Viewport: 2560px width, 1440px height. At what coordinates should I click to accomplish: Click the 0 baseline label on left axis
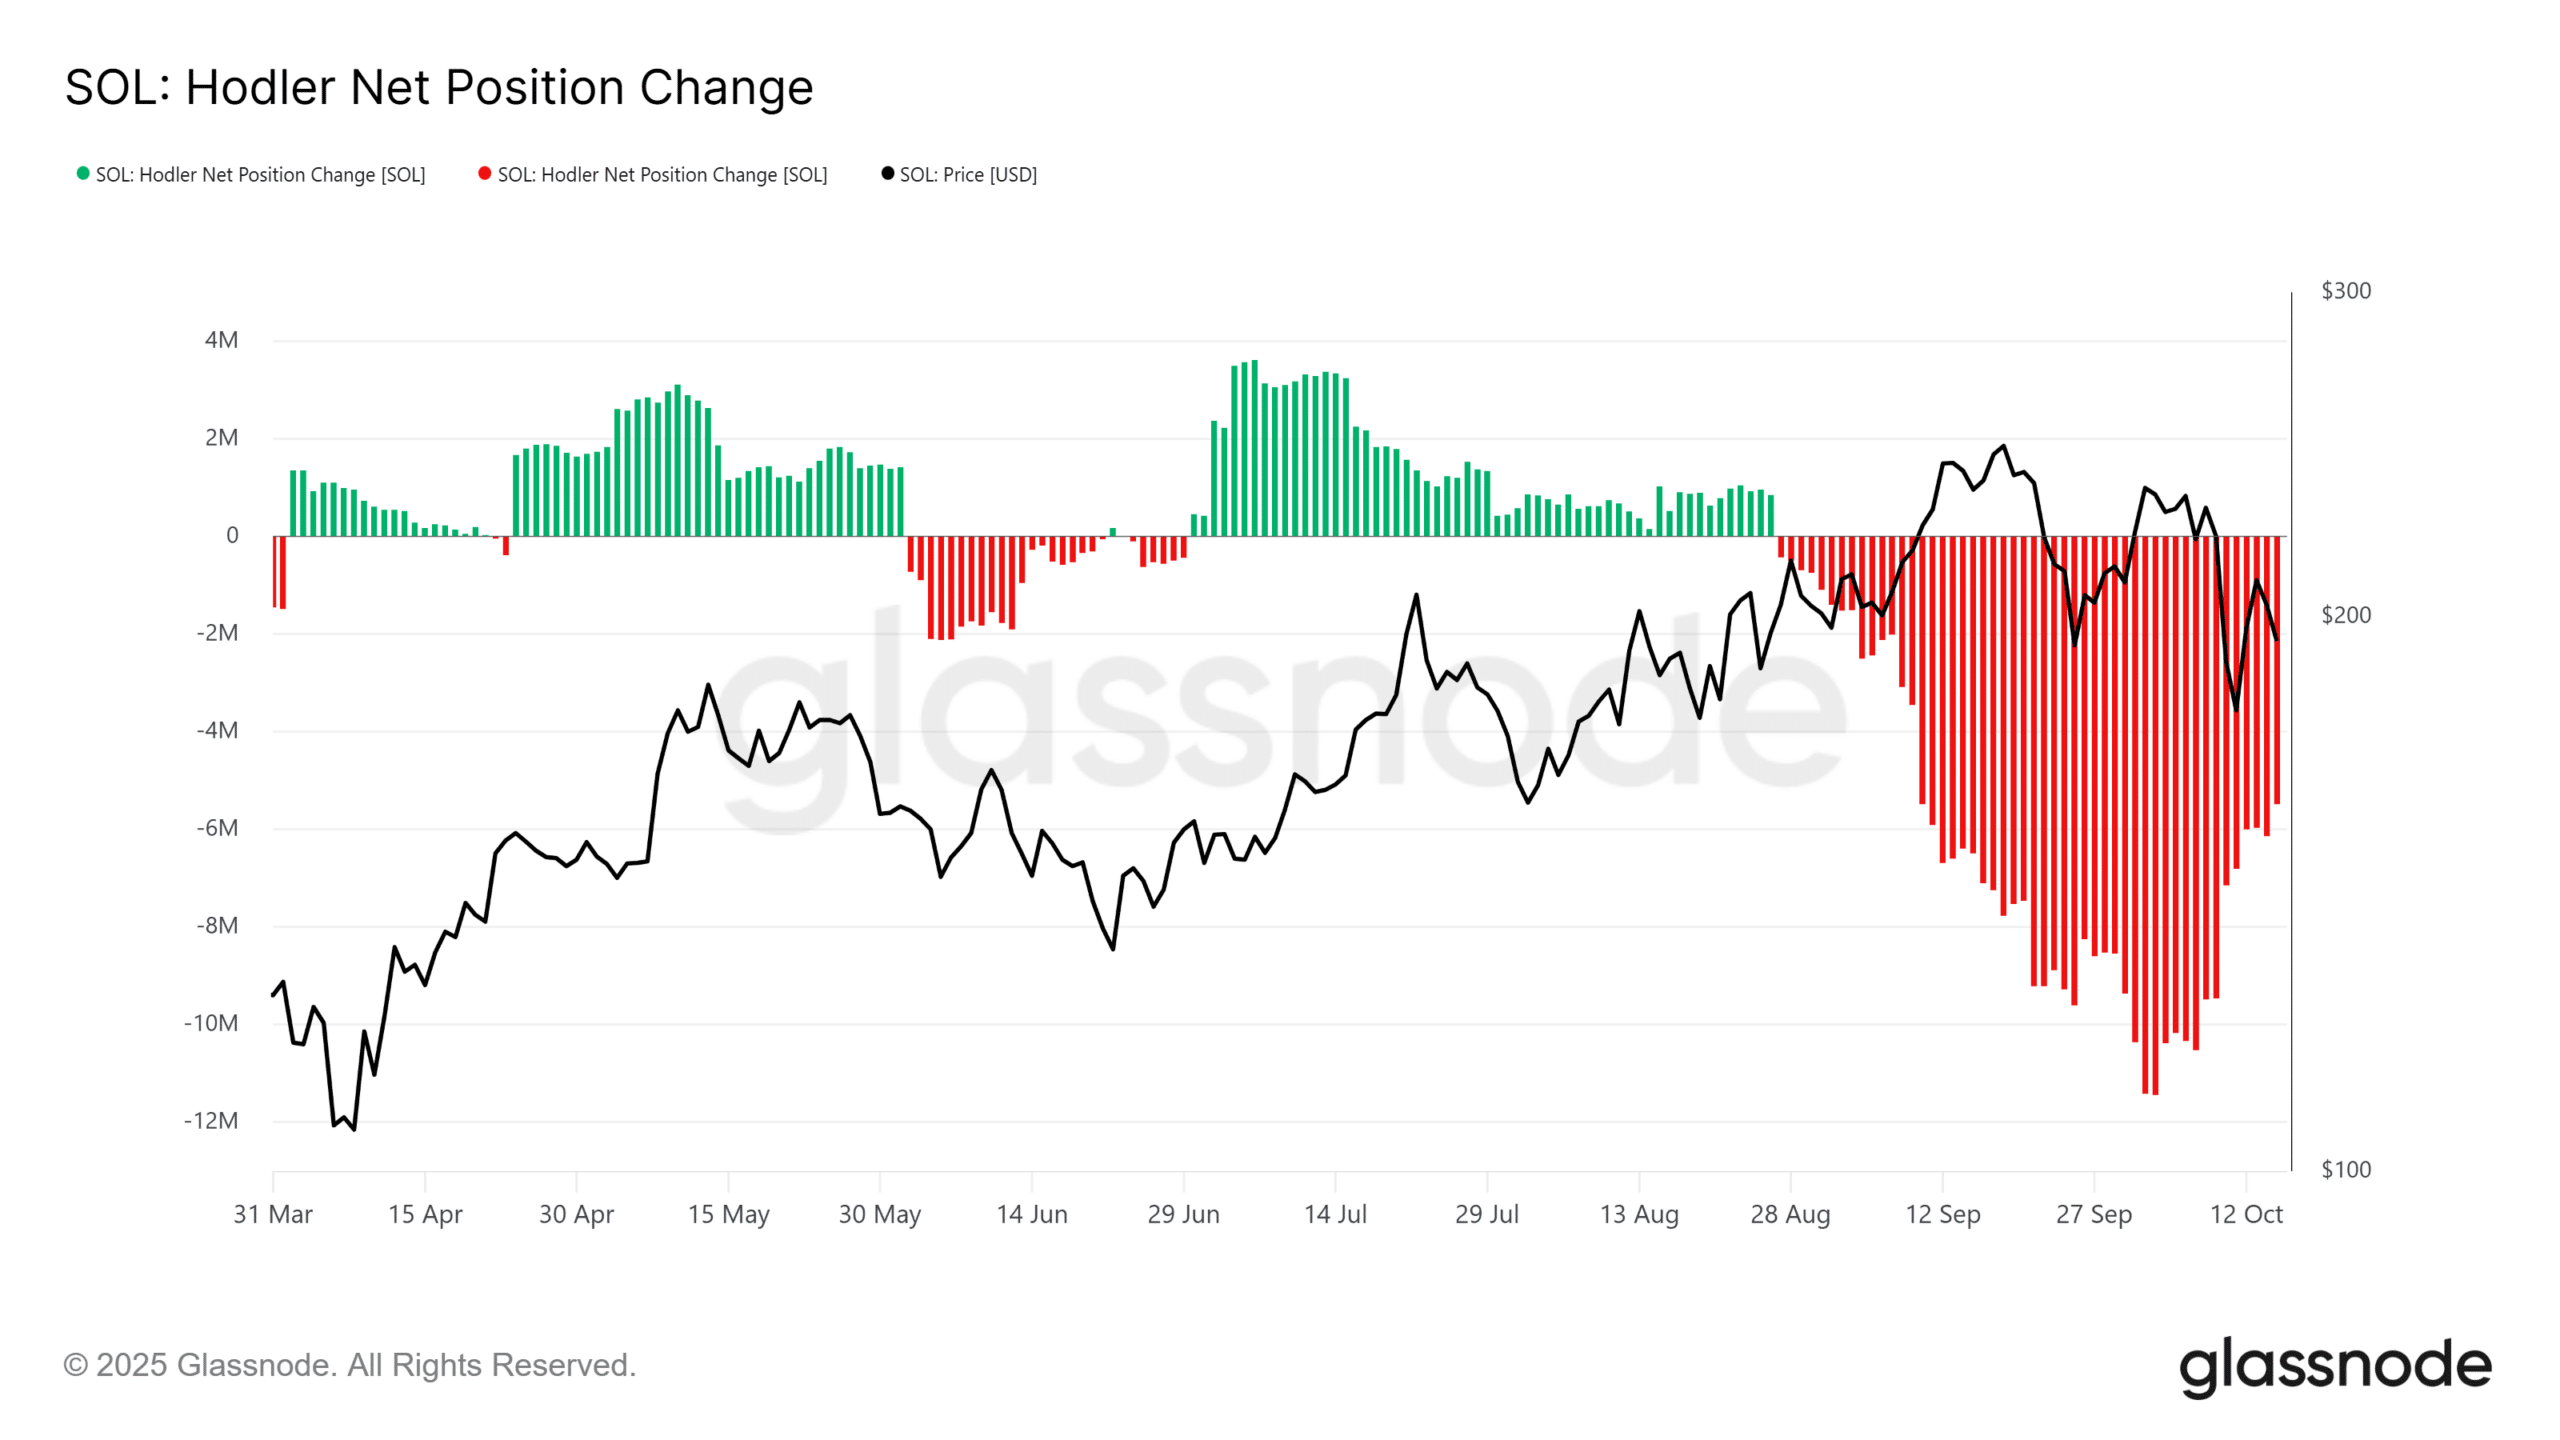pos(232,535)
